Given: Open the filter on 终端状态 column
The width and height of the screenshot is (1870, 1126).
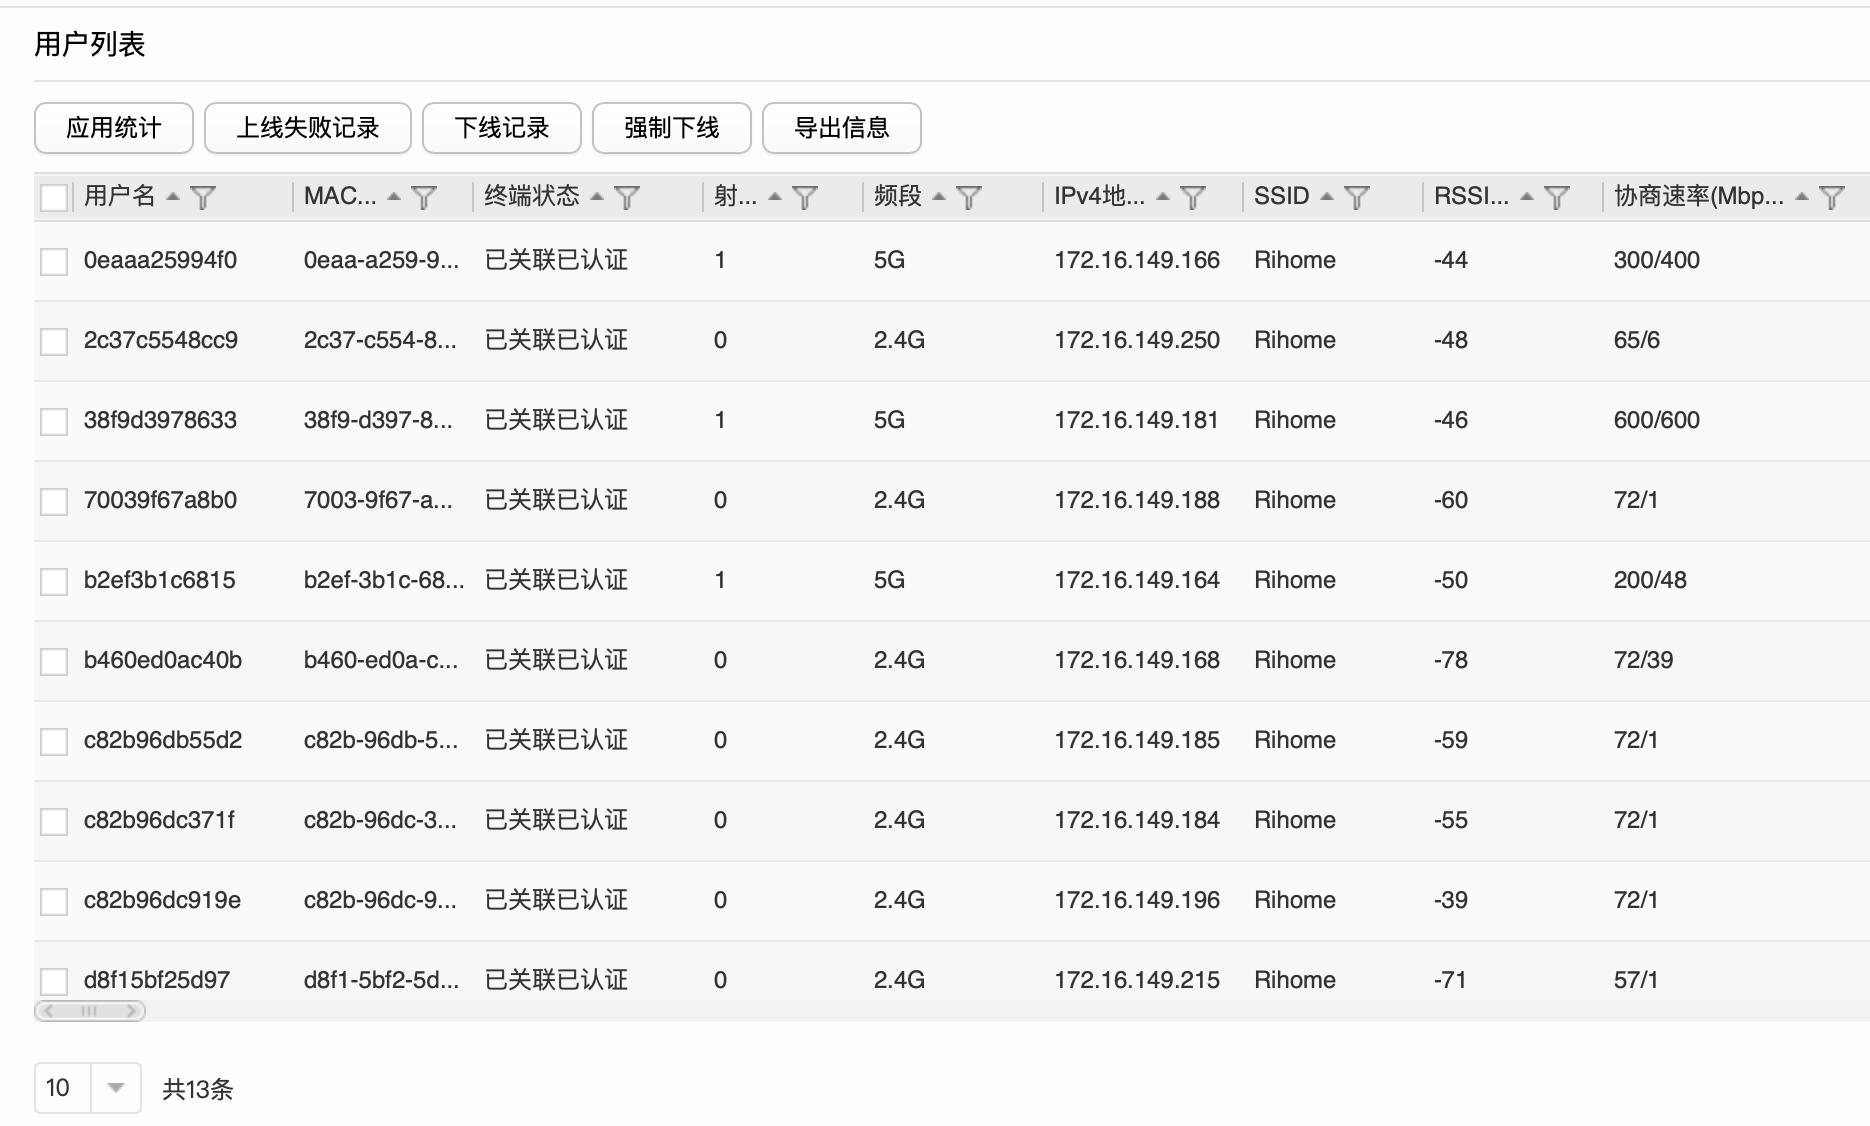Looking at the screenshot, I should pos(628,197).
